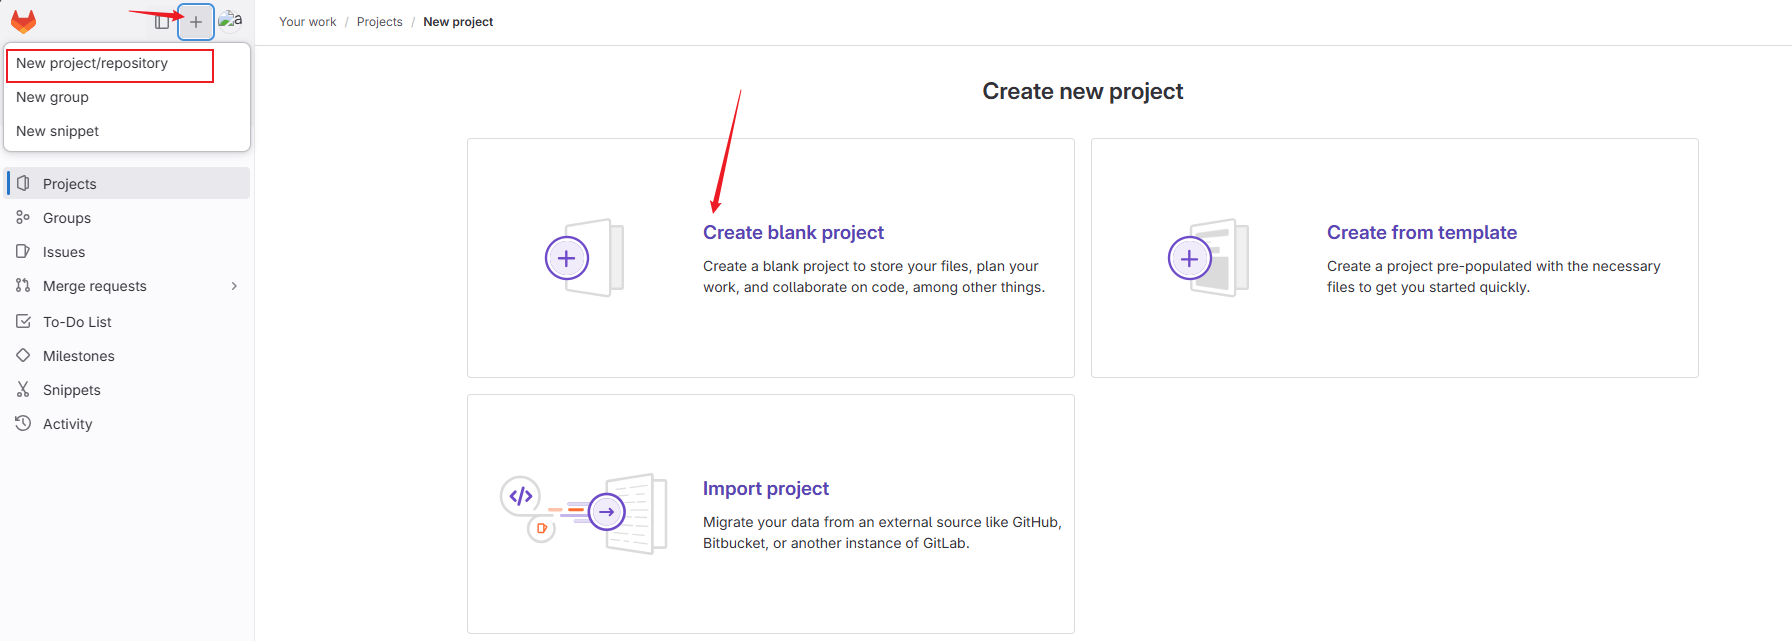Open the To-Do List sidebar item
The width and height of the screenshot is (1792, 641).
[x=77, y=322]
